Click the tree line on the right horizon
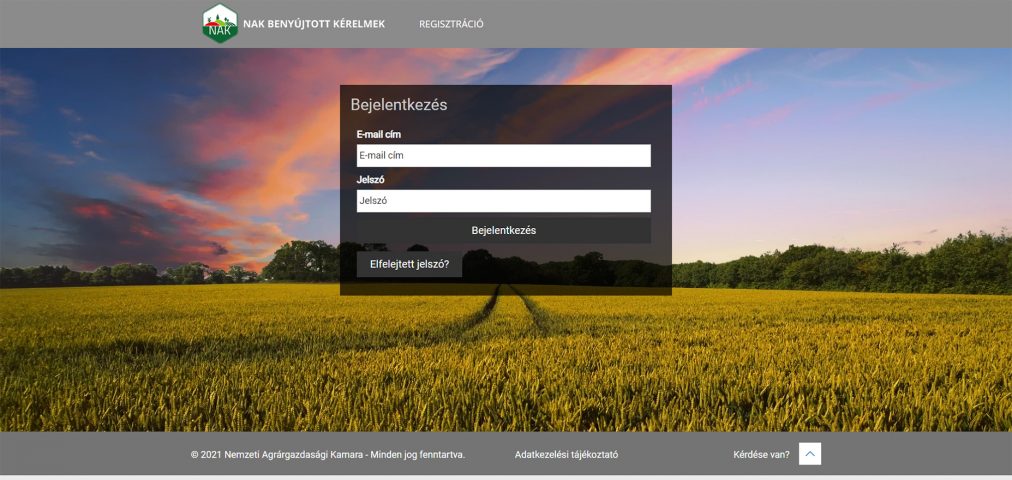The height and width of the screenshot is (480, 1012). pyautogui.click(x=850, y=265)
